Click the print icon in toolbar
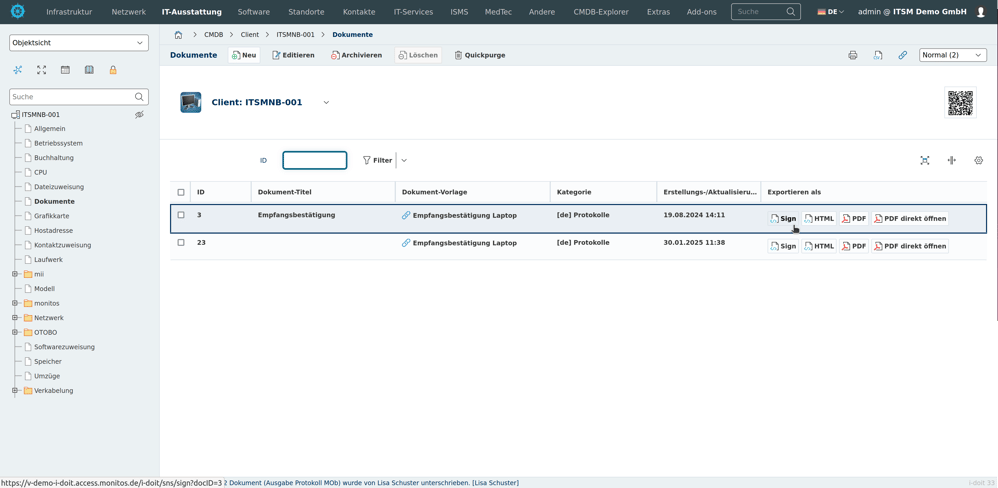 (x=853, y=55)
